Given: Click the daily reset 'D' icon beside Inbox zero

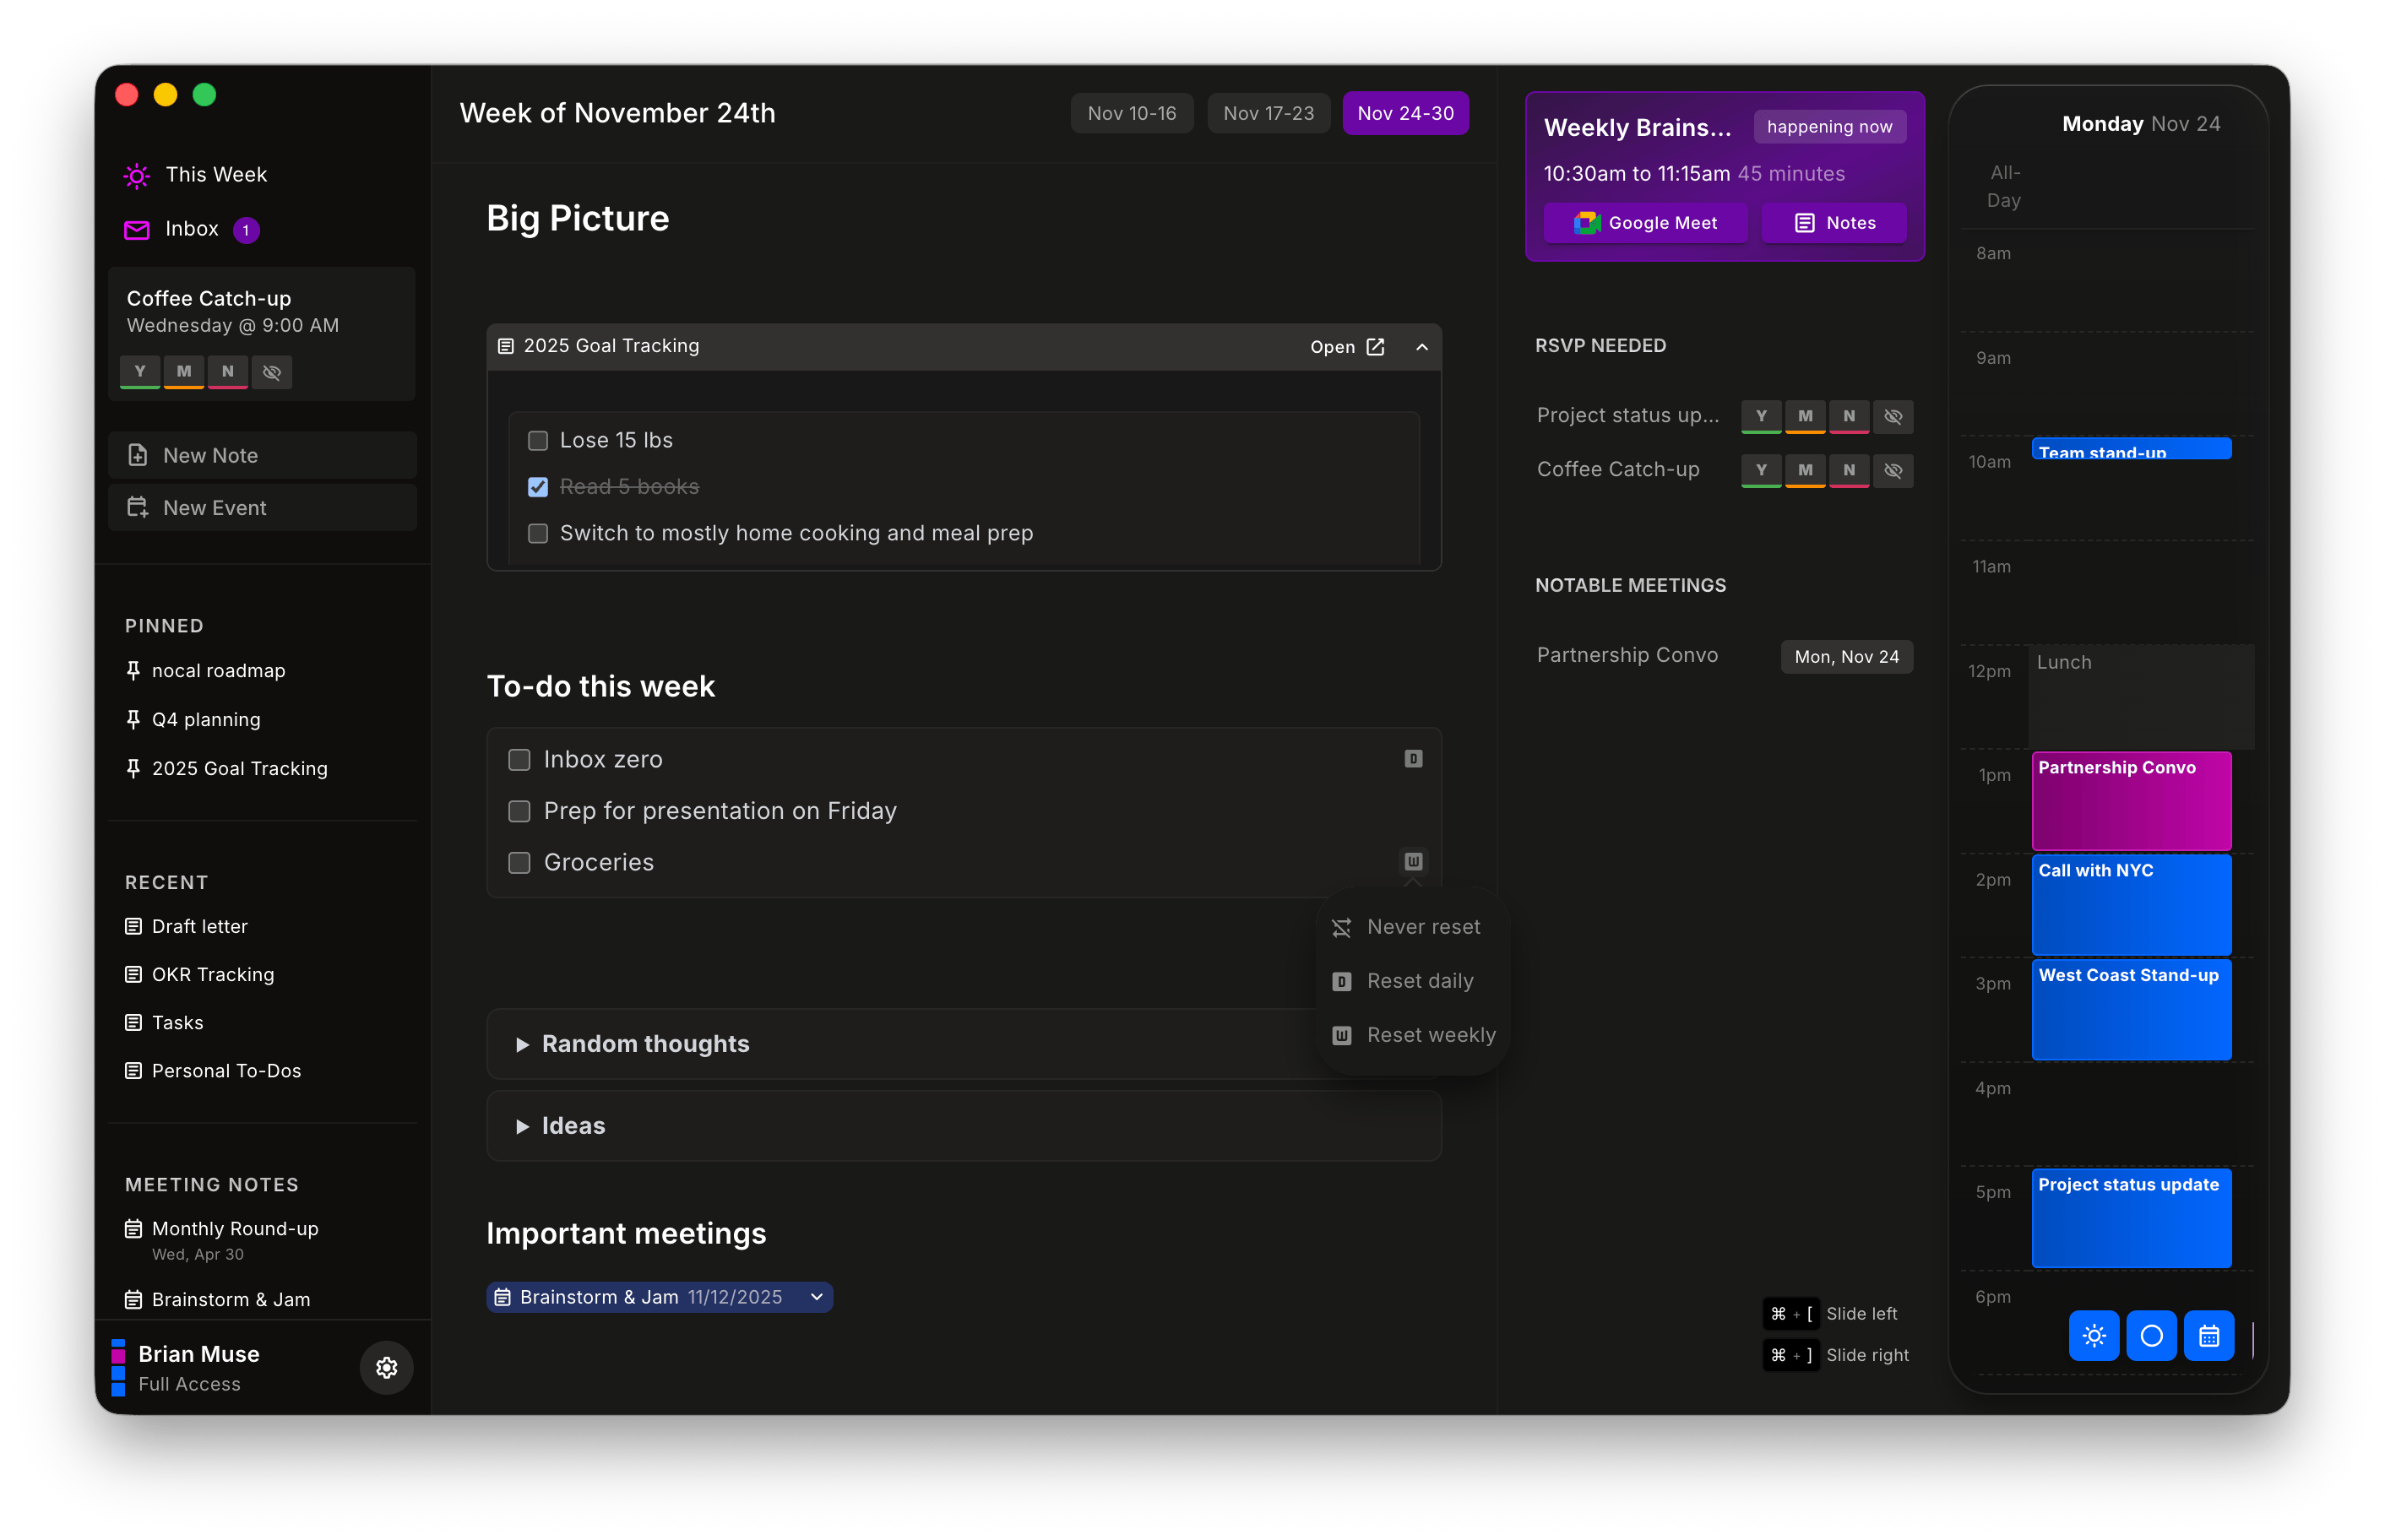Looking at the screenshot, I should pos(1413,759).
